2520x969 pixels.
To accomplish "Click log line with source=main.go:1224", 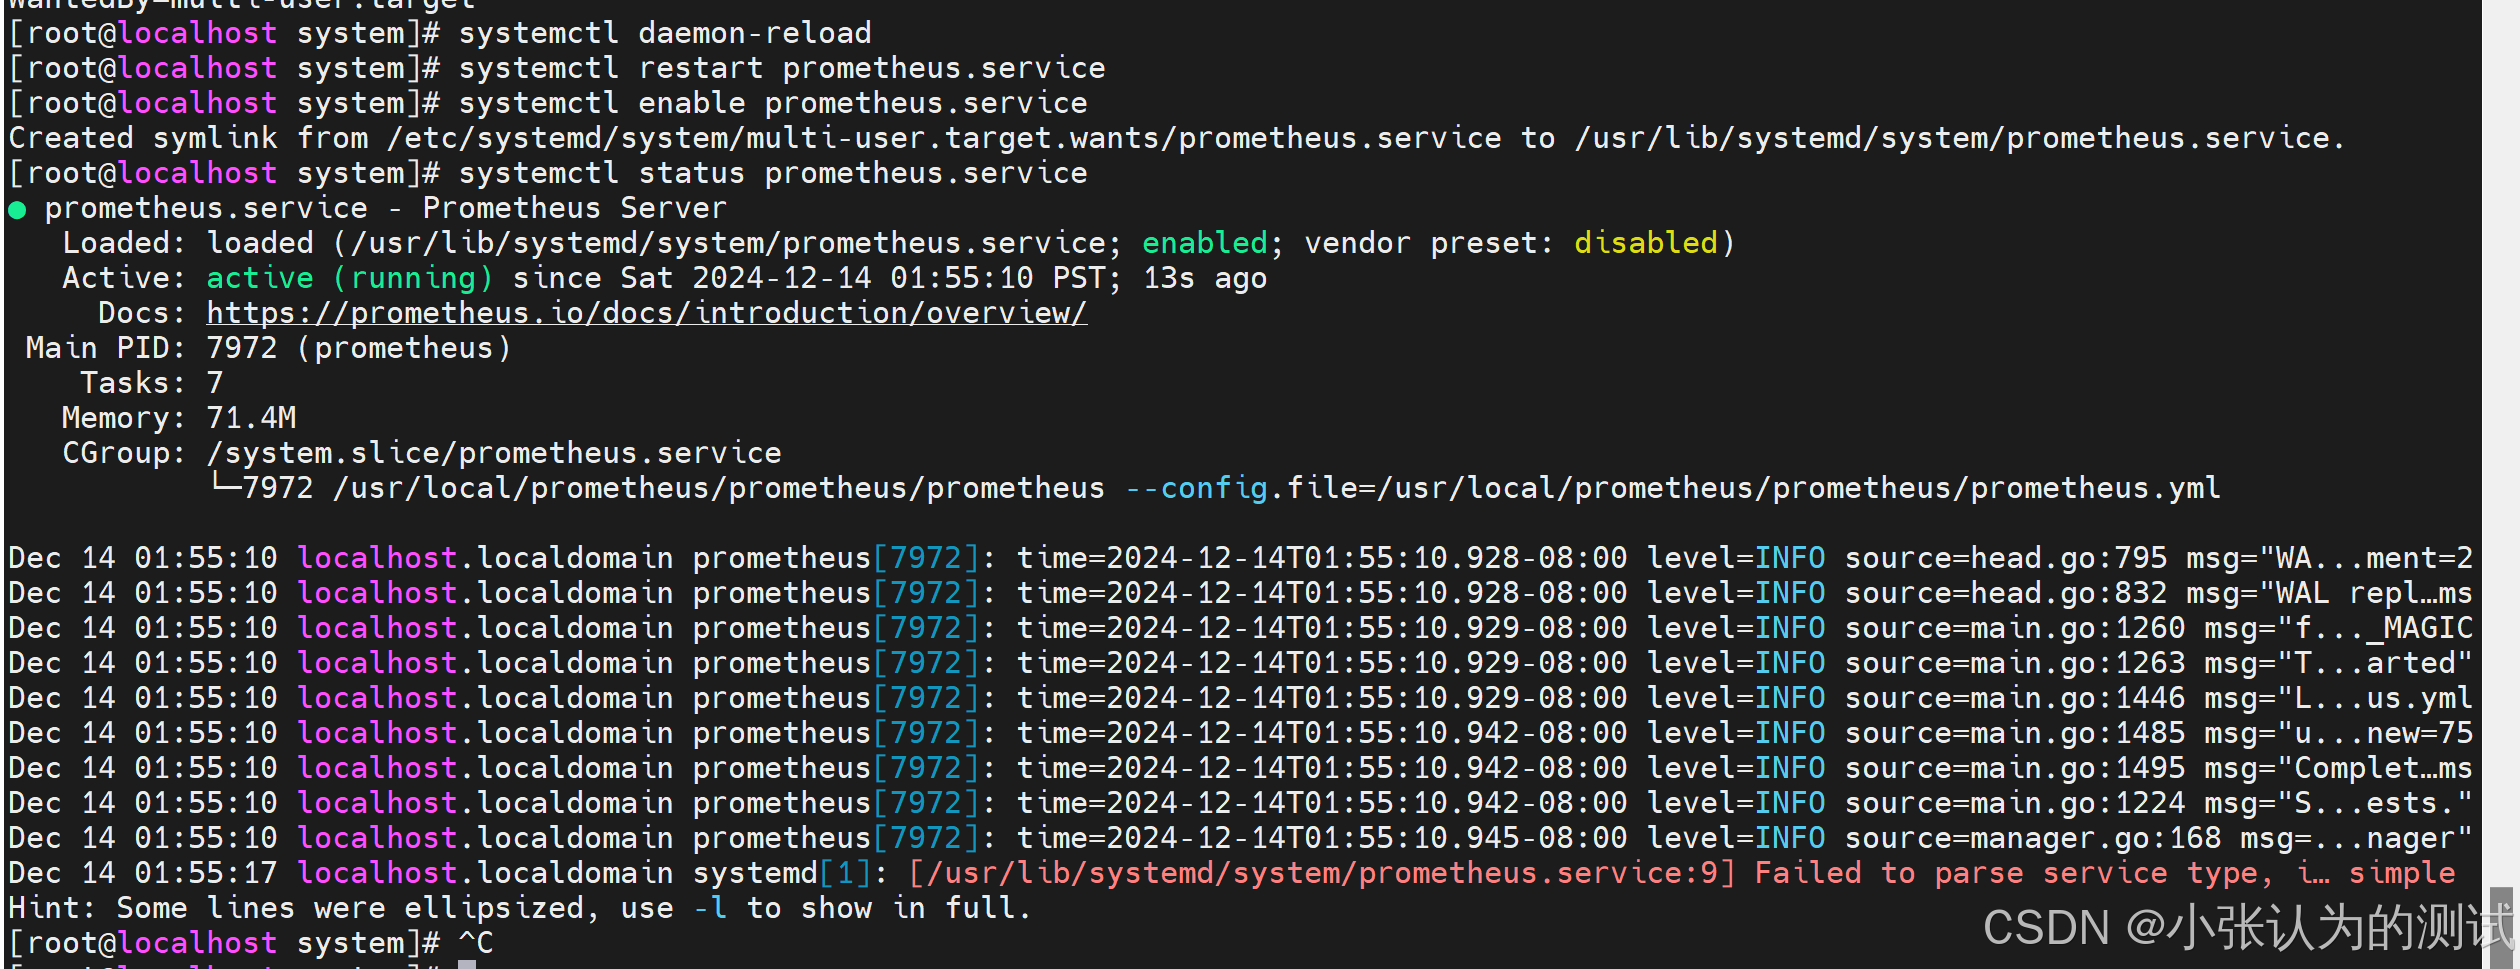I will point(1240,803).
